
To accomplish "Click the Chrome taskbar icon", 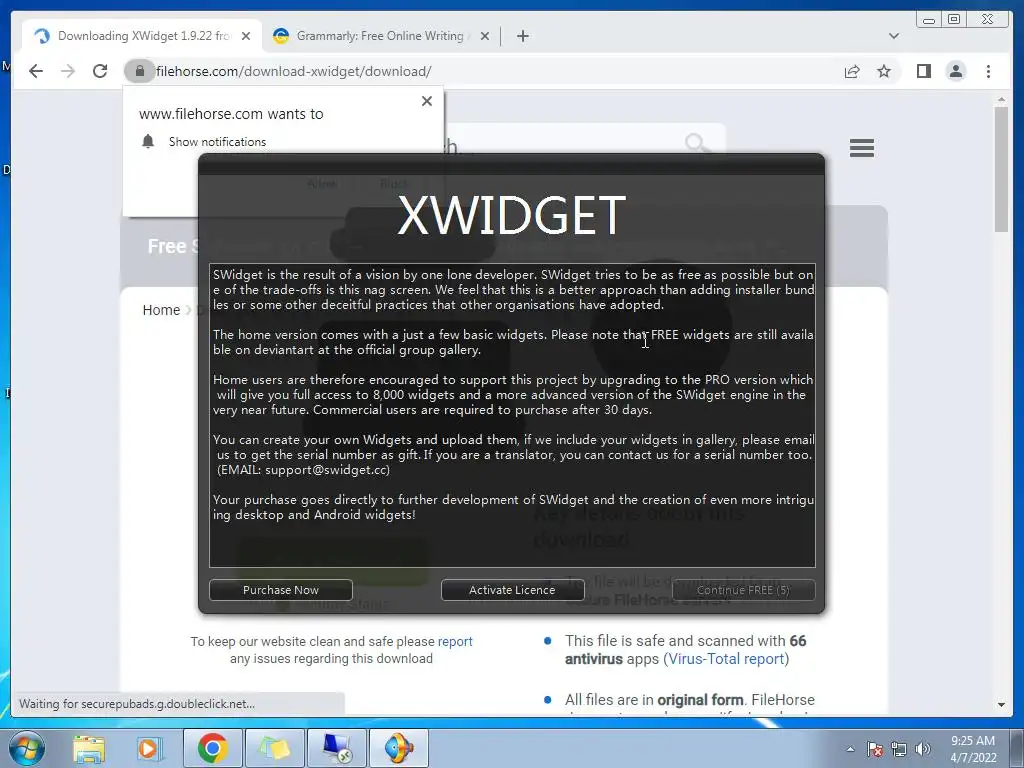I will point(212,748).
